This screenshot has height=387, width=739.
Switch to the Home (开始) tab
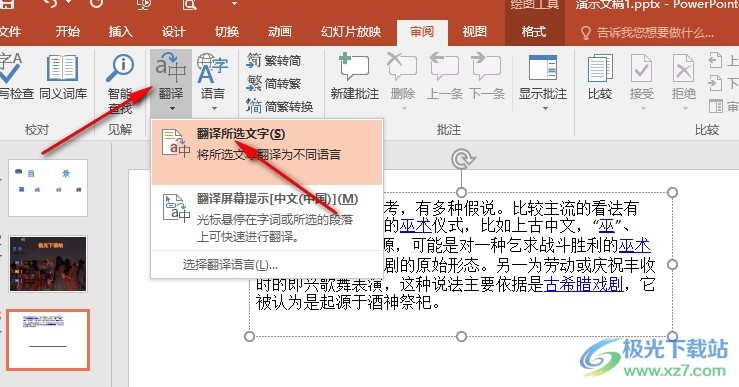click(67, 32)
